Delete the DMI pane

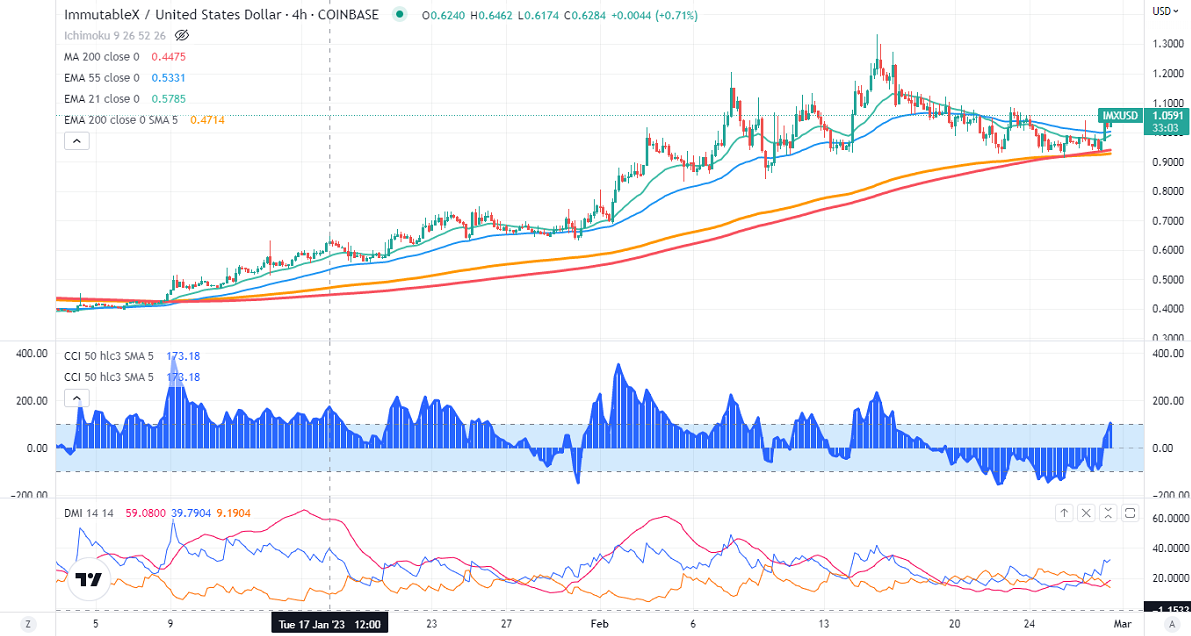1086,513
